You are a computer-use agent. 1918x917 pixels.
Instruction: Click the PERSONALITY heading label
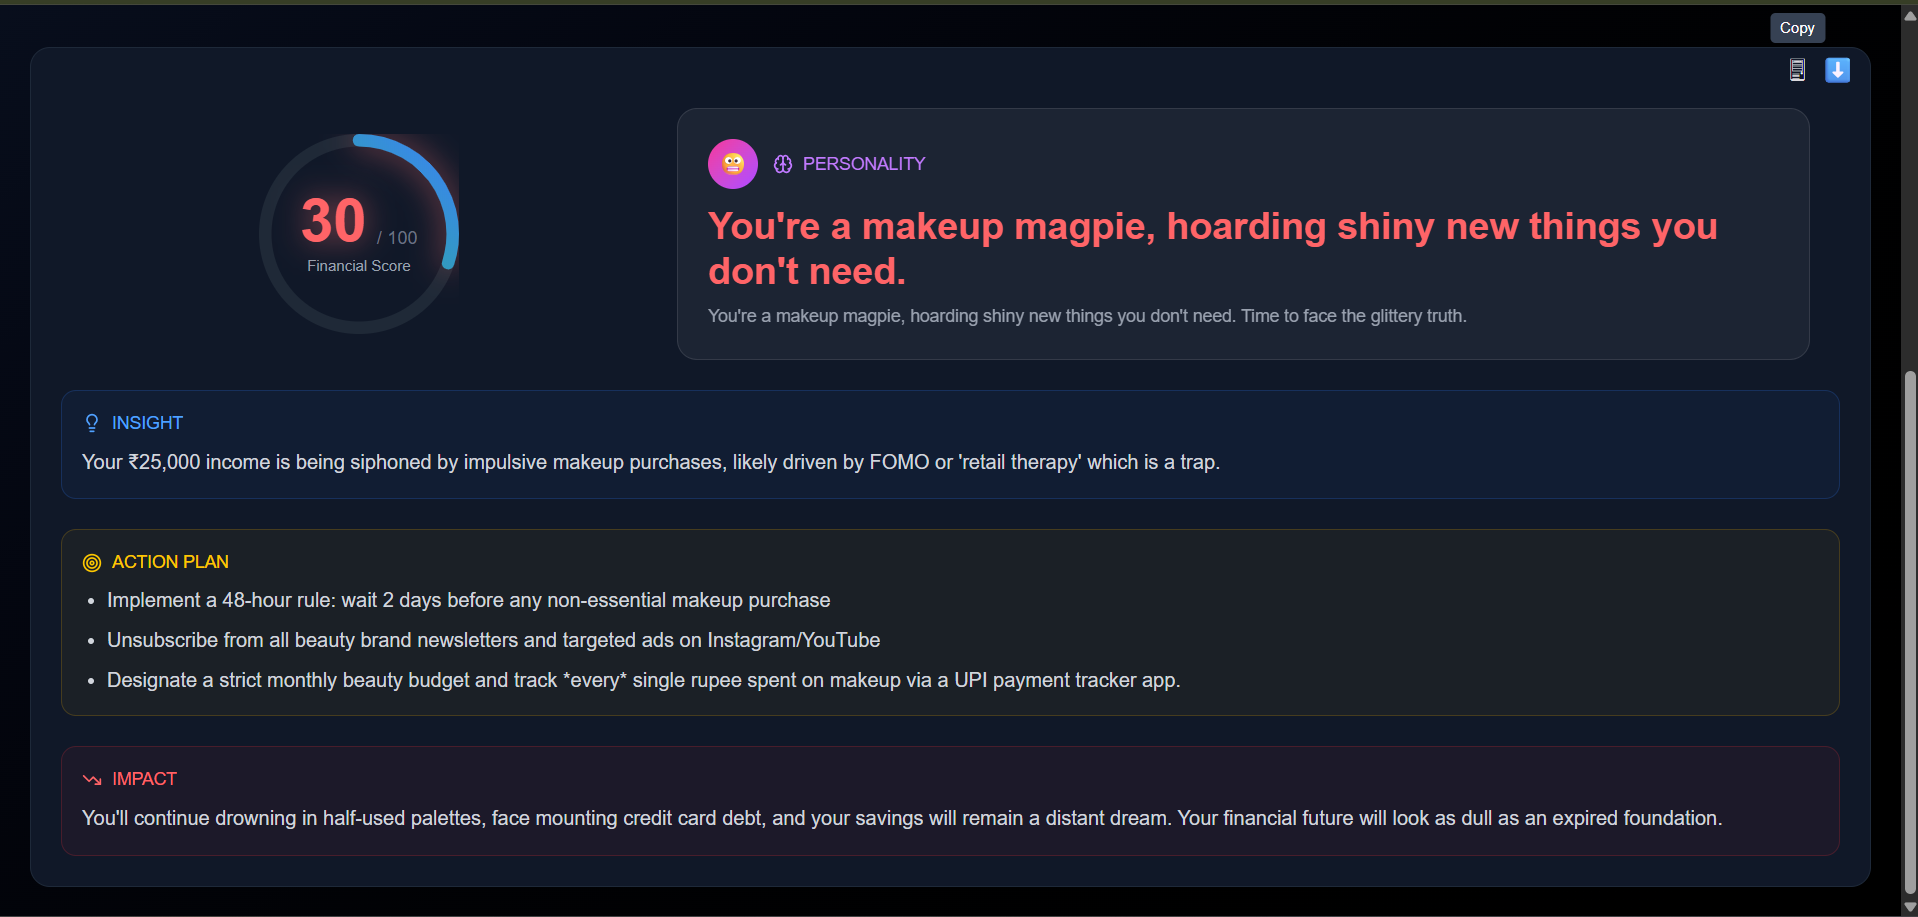coord(864,164)
